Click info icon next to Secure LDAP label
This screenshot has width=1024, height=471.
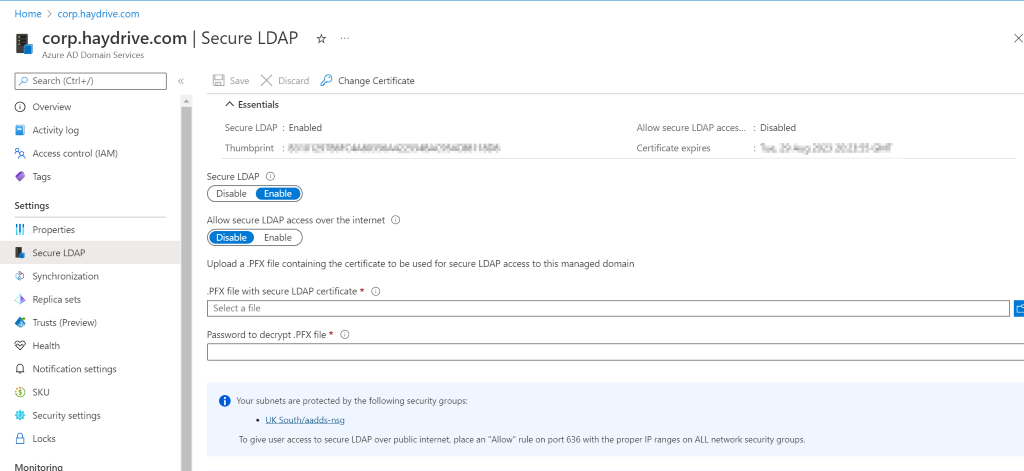pyautogui.click(x=271, y=176)
